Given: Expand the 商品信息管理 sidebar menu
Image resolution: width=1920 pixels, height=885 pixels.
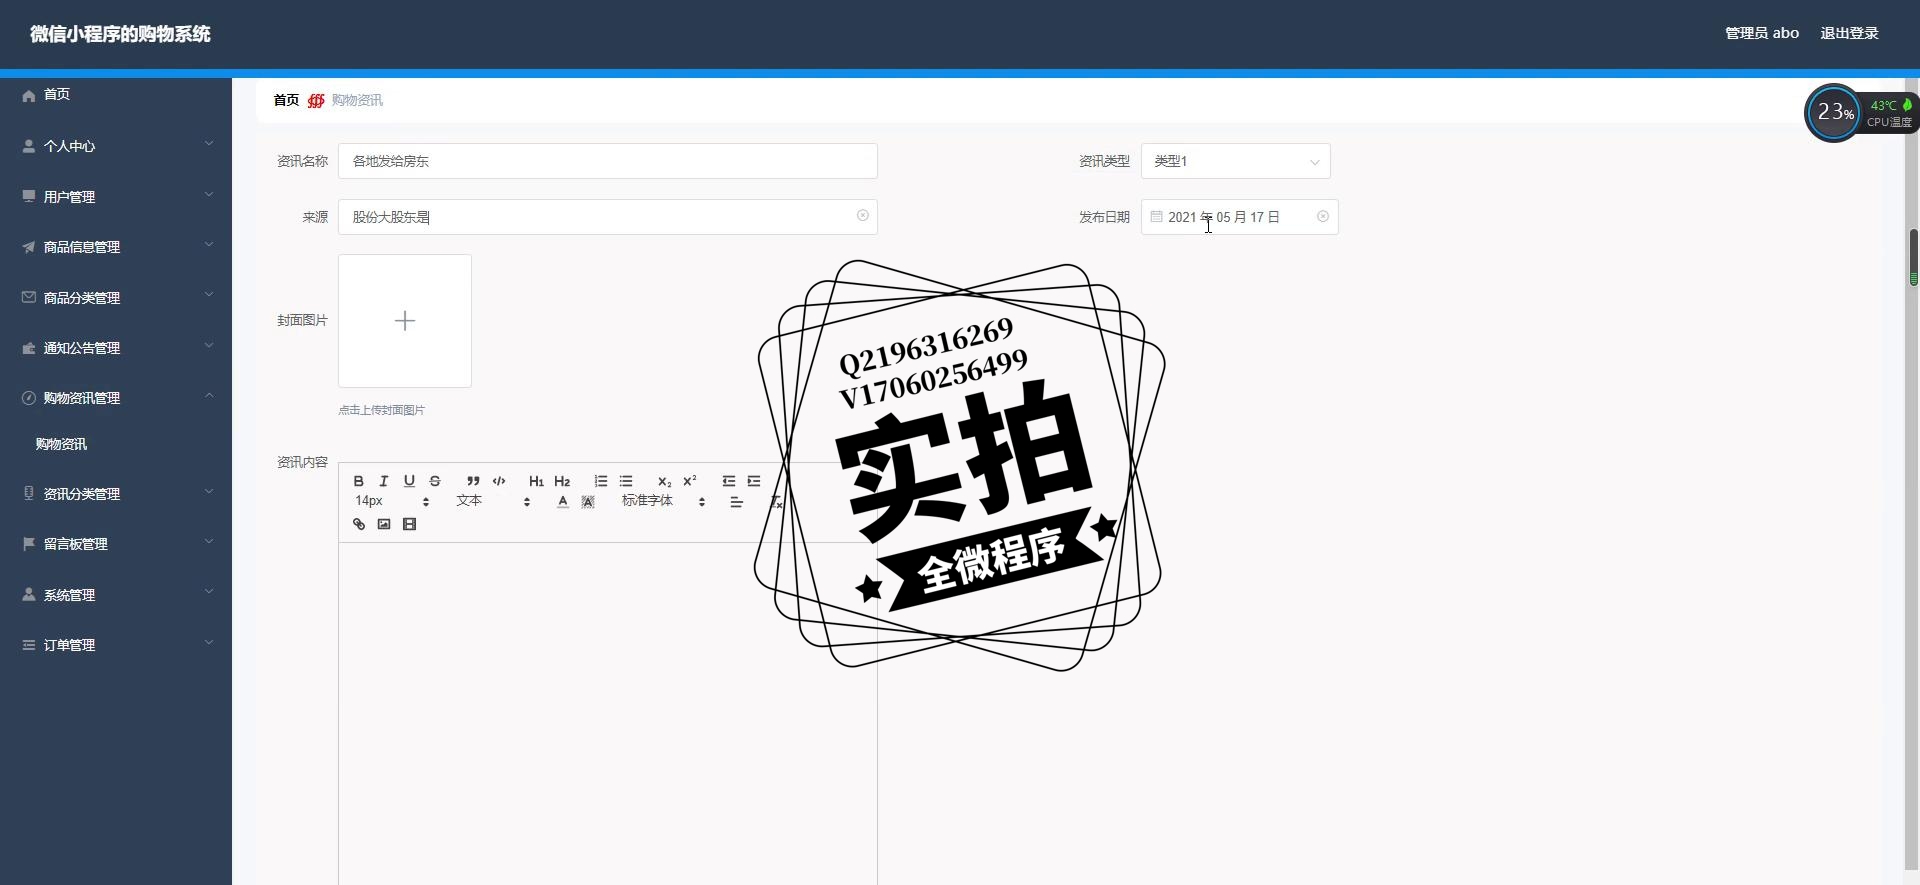Looking at the screenshot, I should tap(116, 247).
